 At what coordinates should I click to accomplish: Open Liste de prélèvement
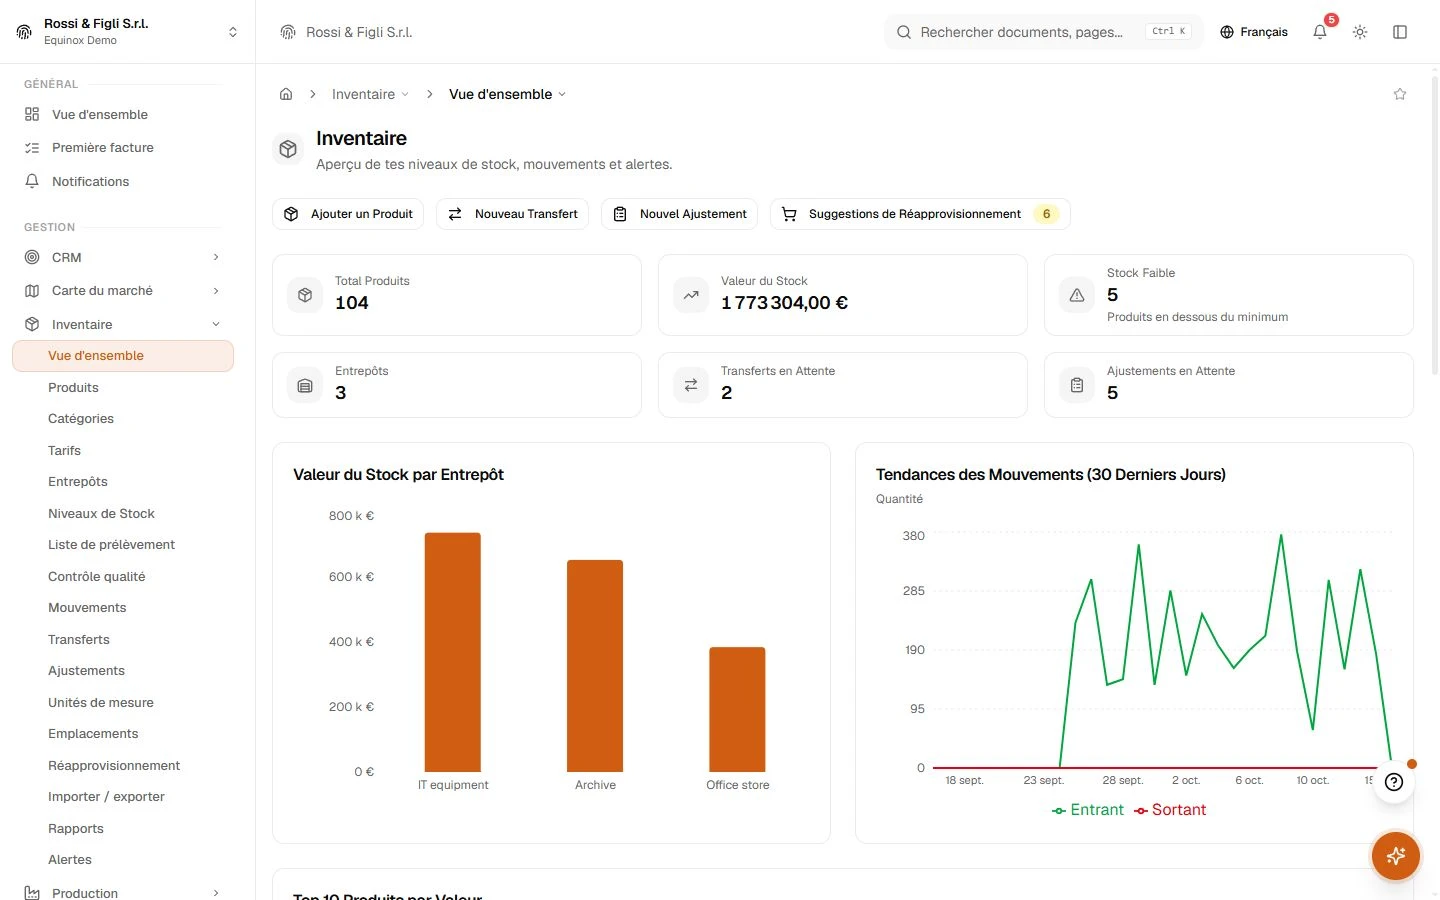123,545
